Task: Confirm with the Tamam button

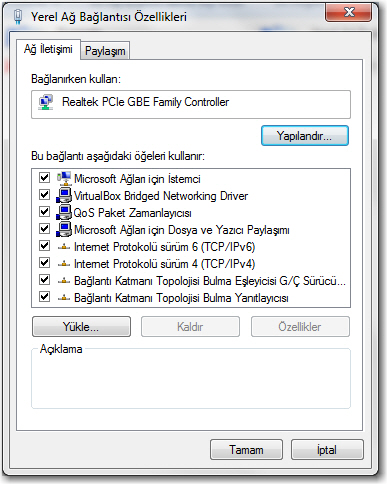Action: point(246,450)
